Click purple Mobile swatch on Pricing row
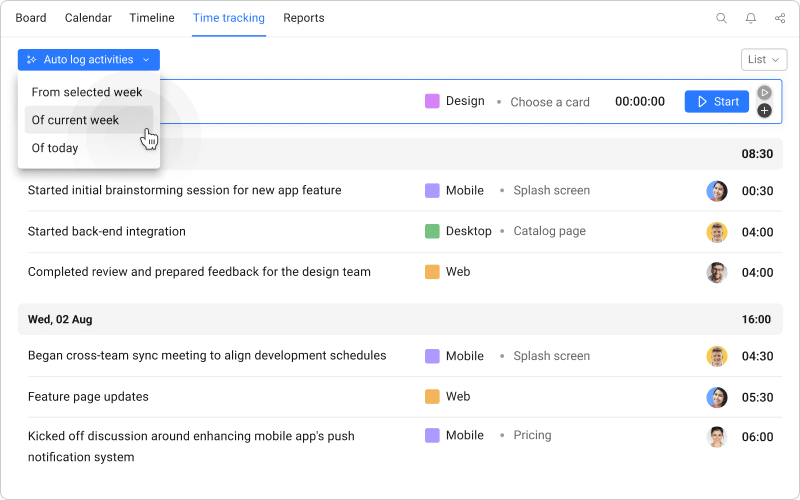 [432, 435]
